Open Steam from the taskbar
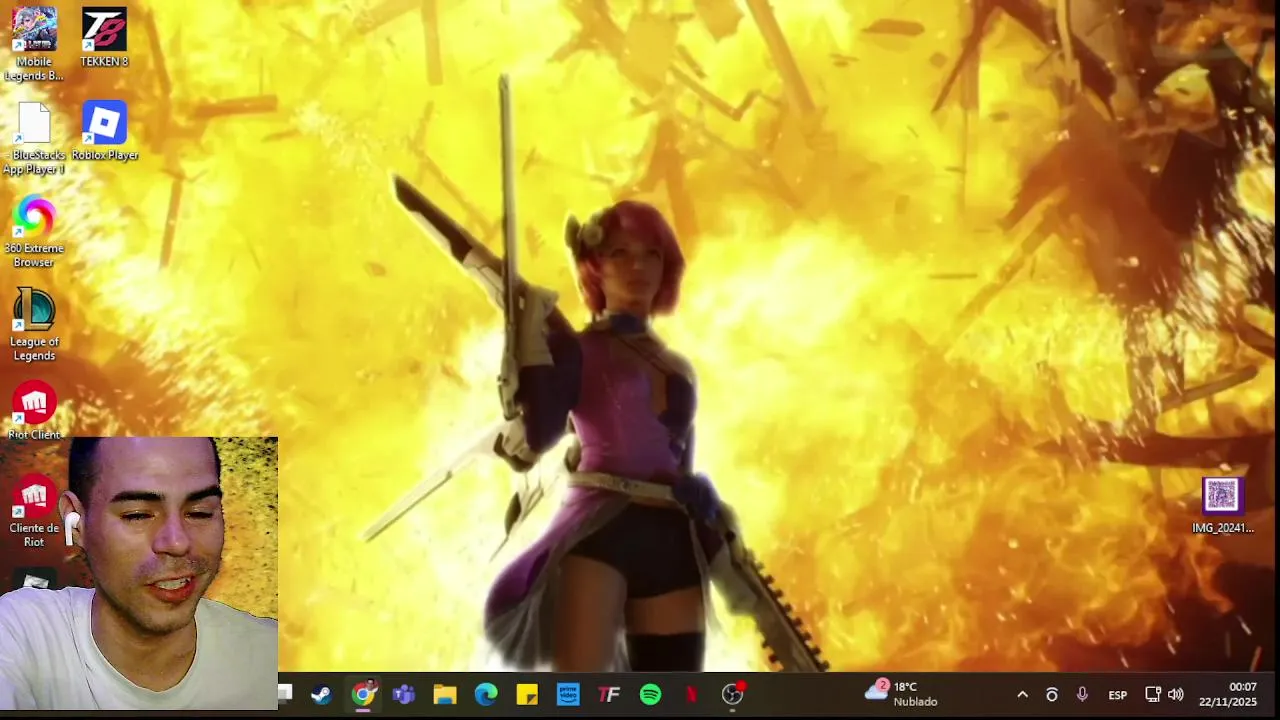Viewport: 1280px width, 720px height. [321, 694]
